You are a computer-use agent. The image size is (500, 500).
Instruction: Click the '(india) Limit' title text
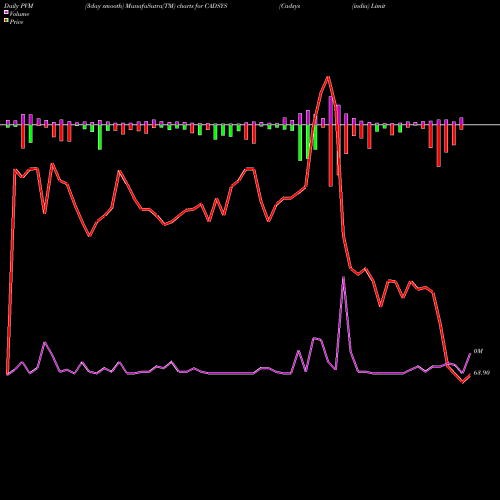pyautogui.click(x=368, y=6)
